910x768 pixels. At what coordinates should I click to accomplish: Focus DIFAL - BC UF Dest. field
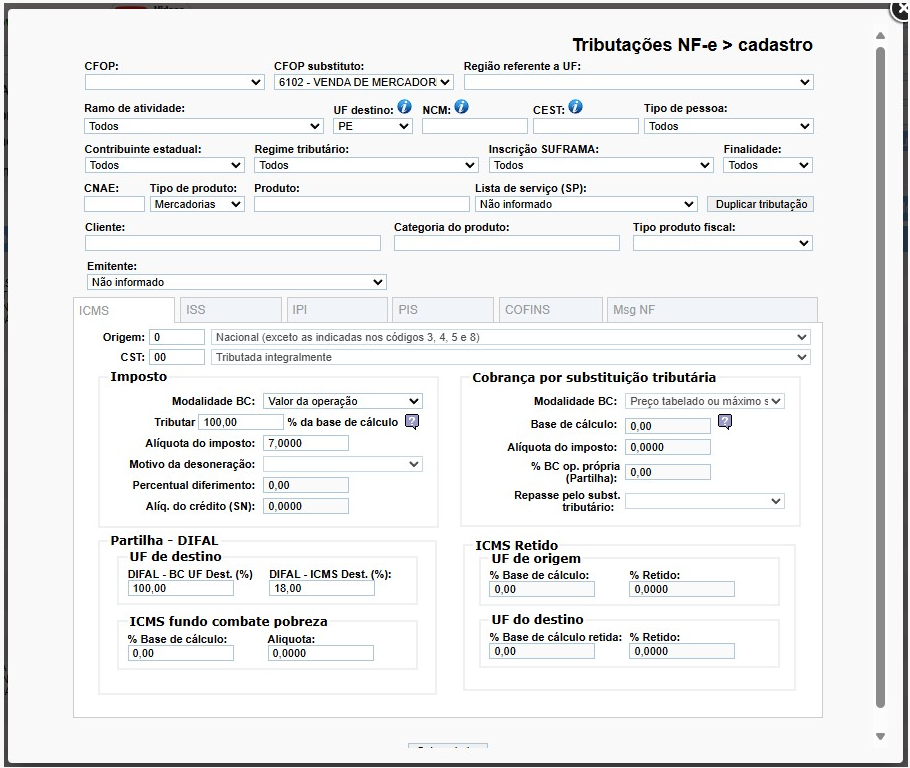180,588
